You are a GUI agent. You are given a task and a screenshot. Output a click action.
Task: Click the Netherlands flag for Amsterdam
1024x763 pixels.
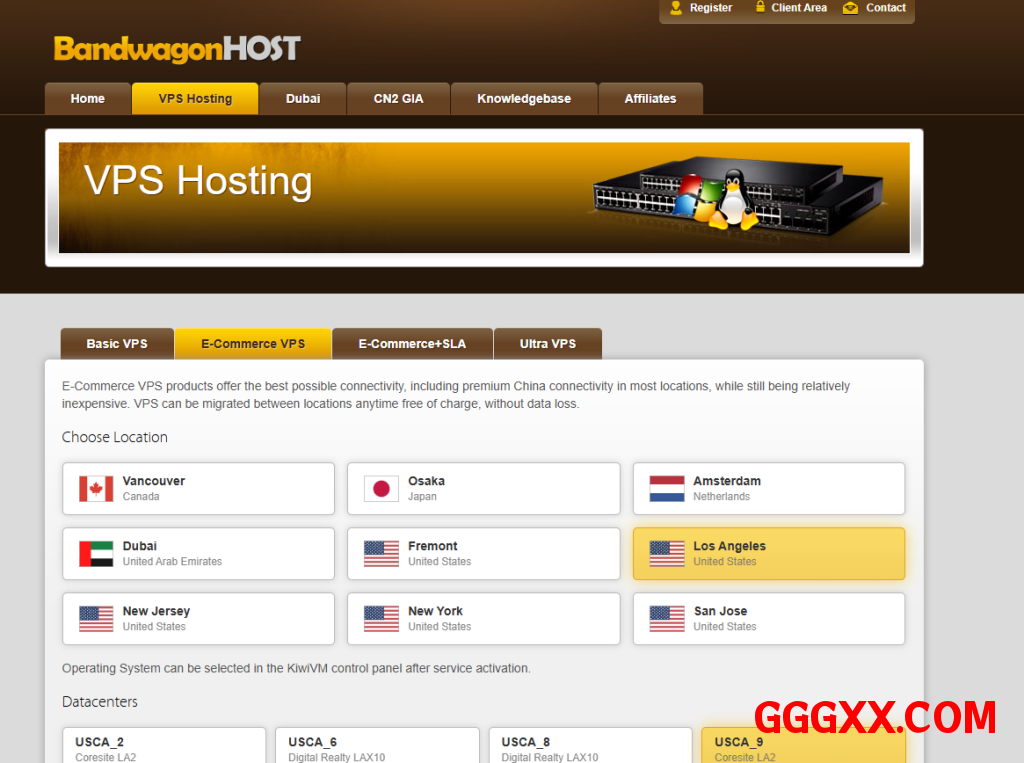pos(666,489)
